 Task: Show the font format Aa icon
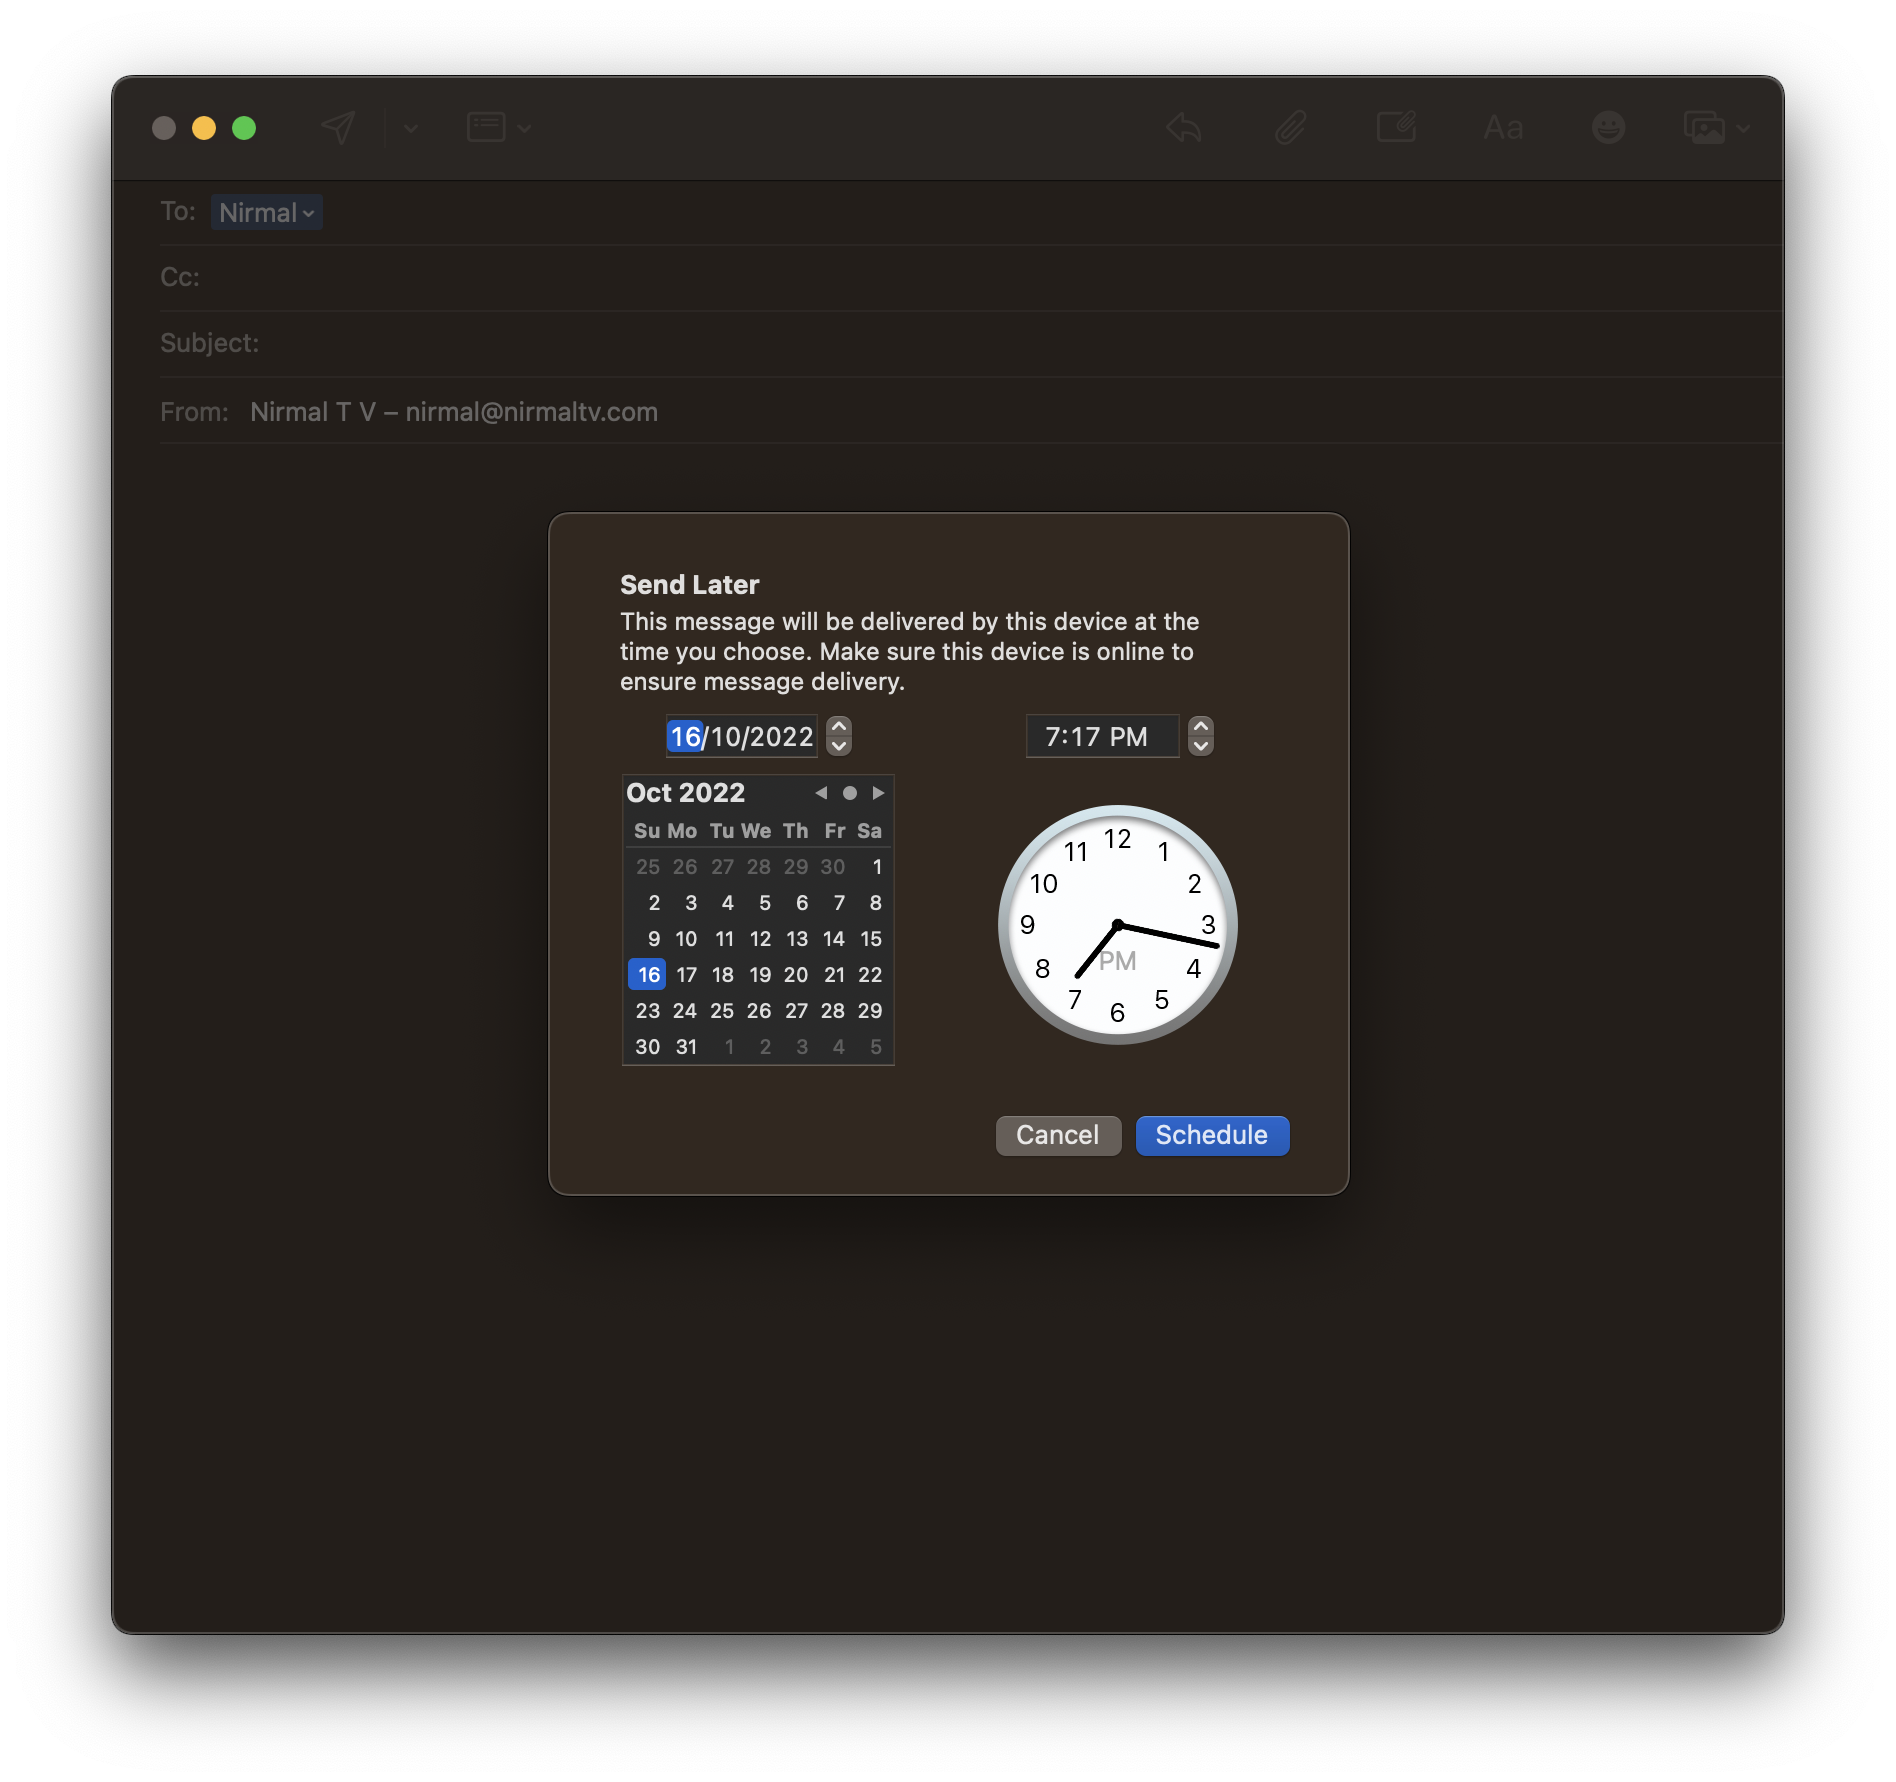click(1503, 128)
